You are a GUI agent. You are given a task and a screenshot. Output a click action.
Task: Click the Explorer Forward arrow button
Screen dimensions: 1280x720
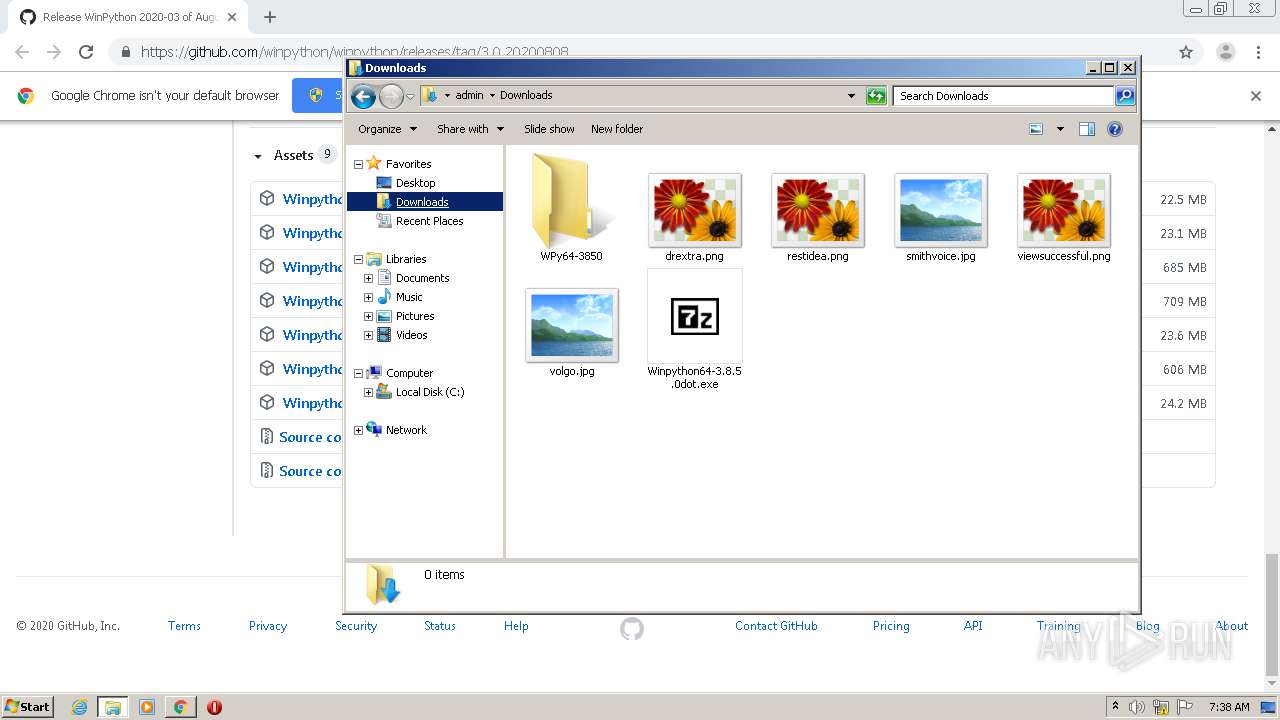click(x=391, y=96)
